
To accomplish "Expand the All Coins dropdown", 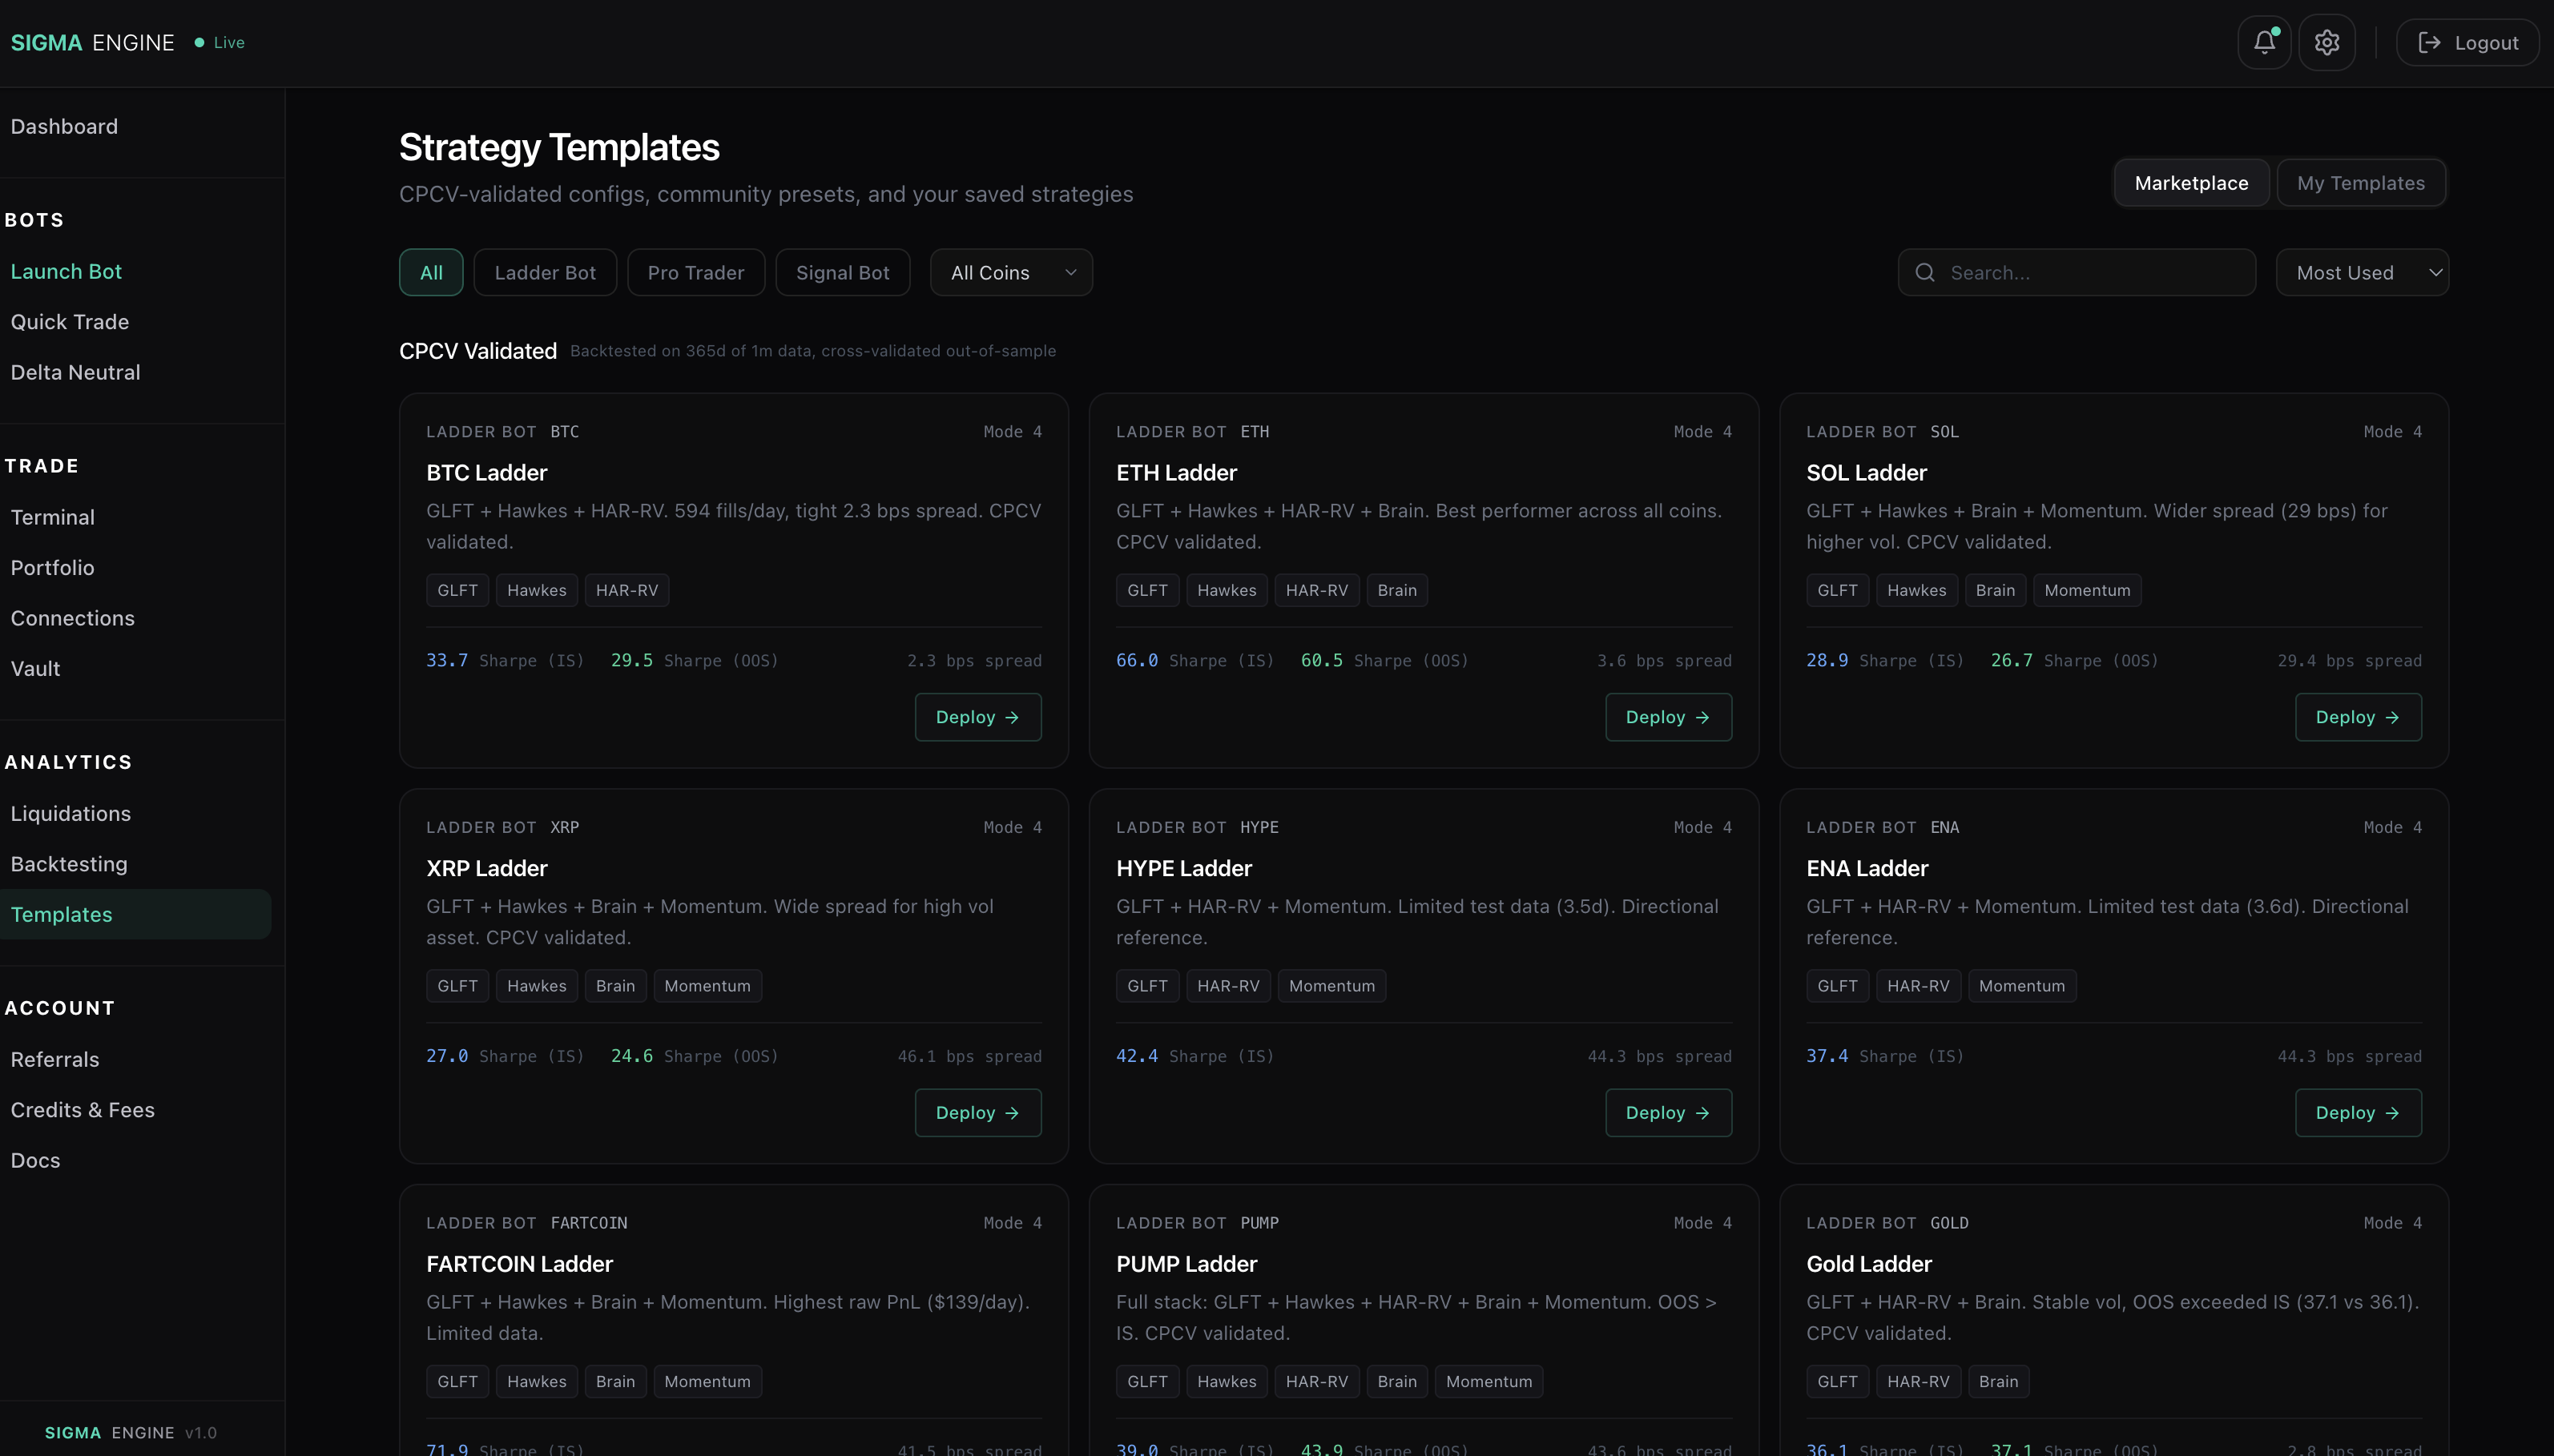I will pos(1011,272).
